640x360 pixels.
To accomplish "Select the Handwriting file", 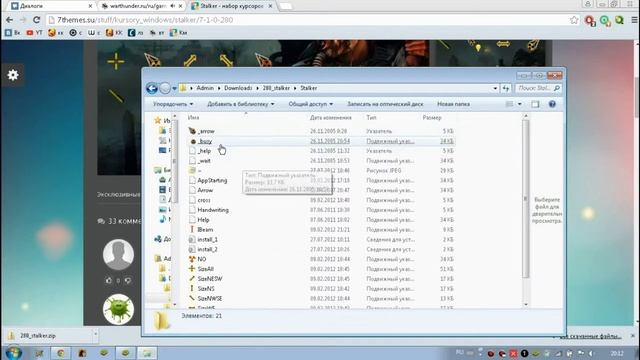I will tap(213, 210).
